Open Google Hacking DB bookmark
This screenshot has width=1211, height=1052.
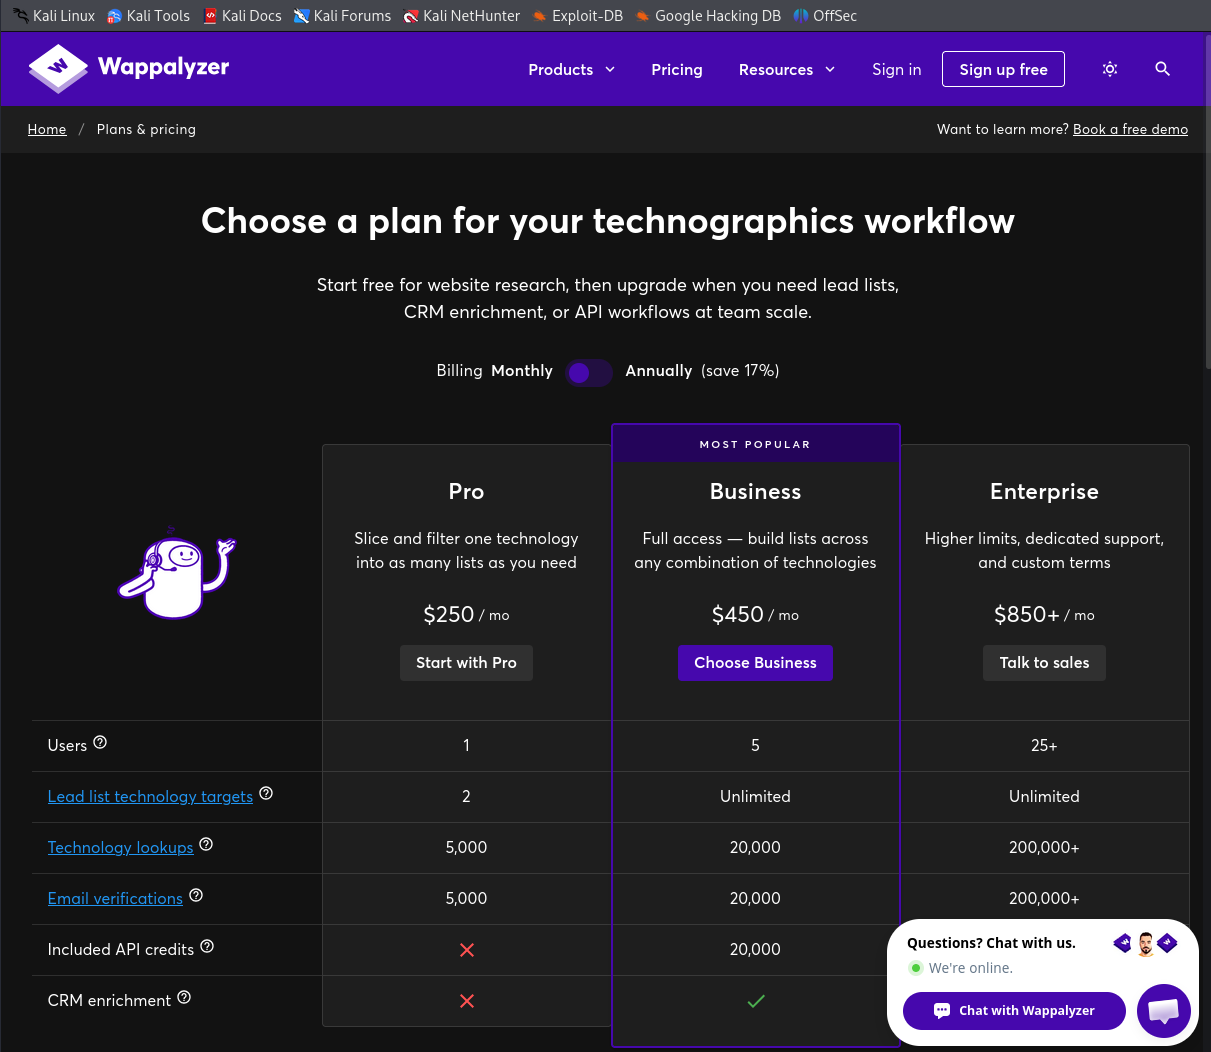(707, 16)
